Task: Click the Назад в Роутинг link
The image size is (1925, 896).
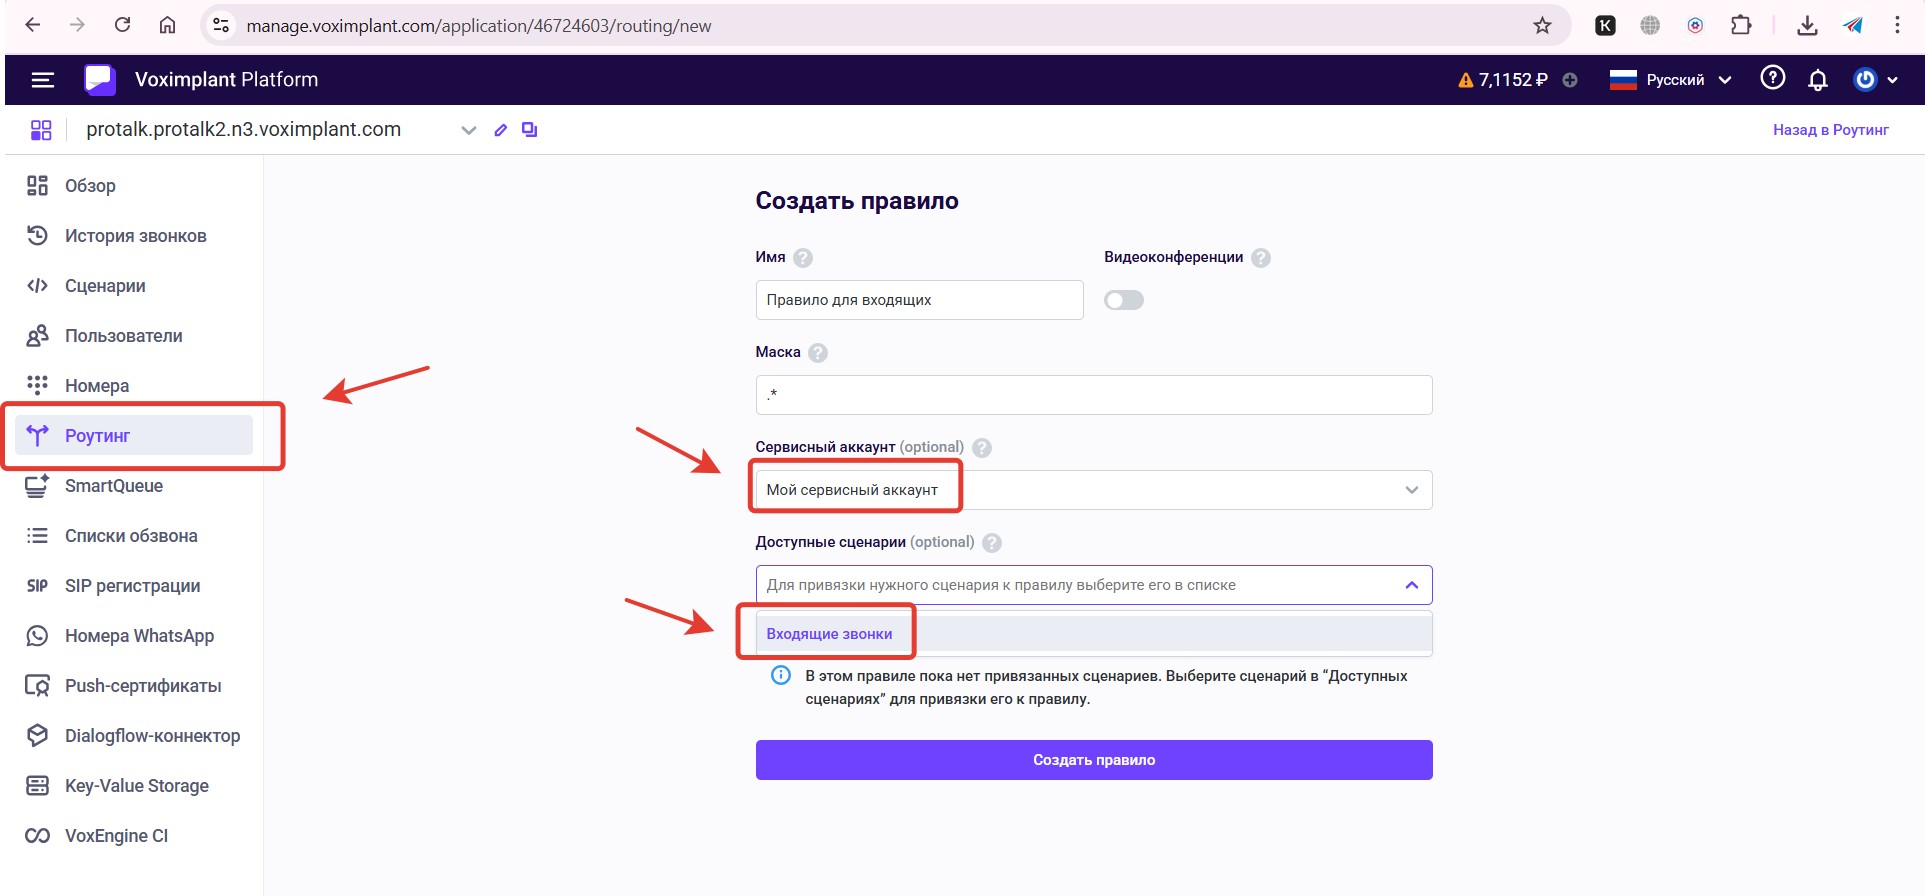Action: [1830, 130]
